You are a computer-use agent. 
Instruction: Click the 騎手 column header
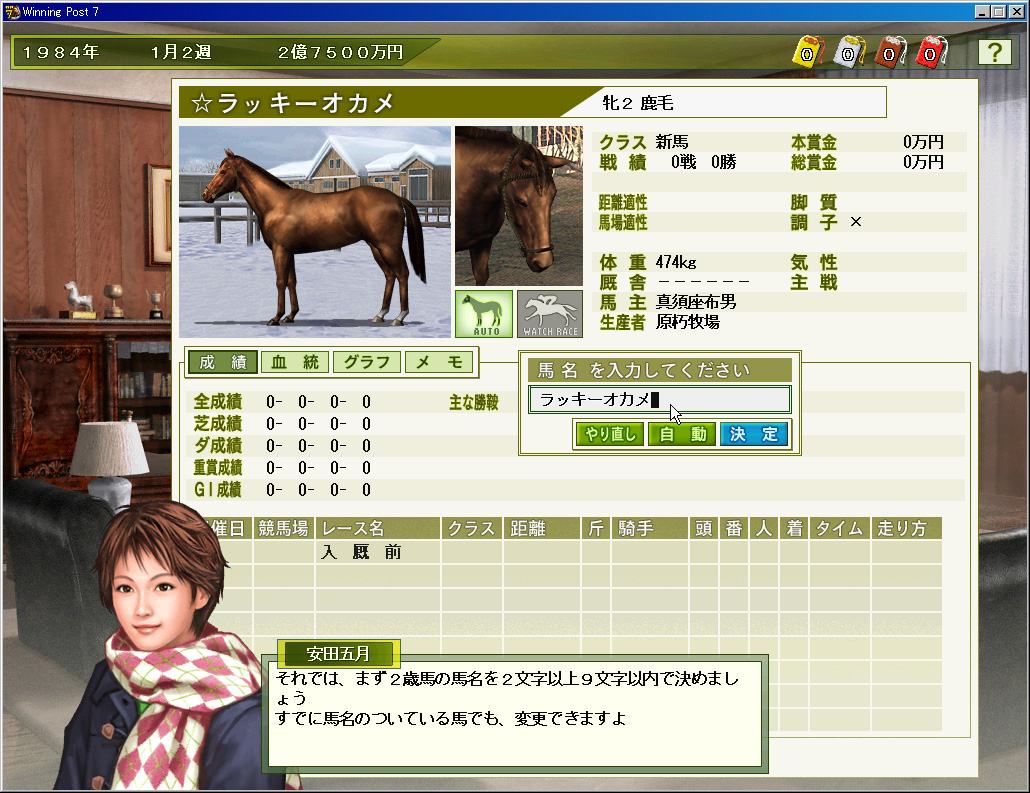[649, 528]
